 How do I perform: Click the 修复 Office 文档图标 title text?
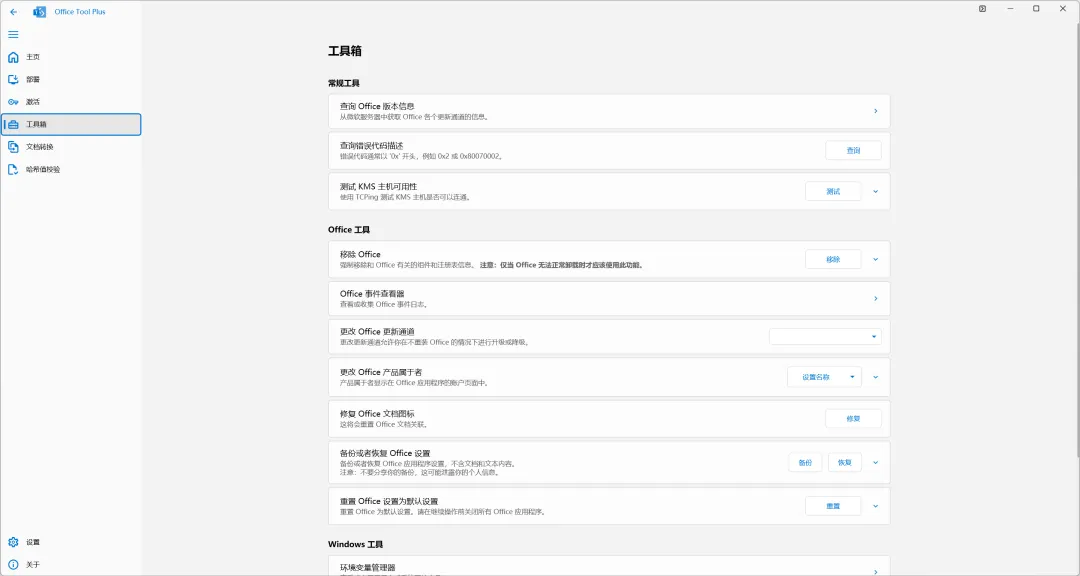coord(377,414)
